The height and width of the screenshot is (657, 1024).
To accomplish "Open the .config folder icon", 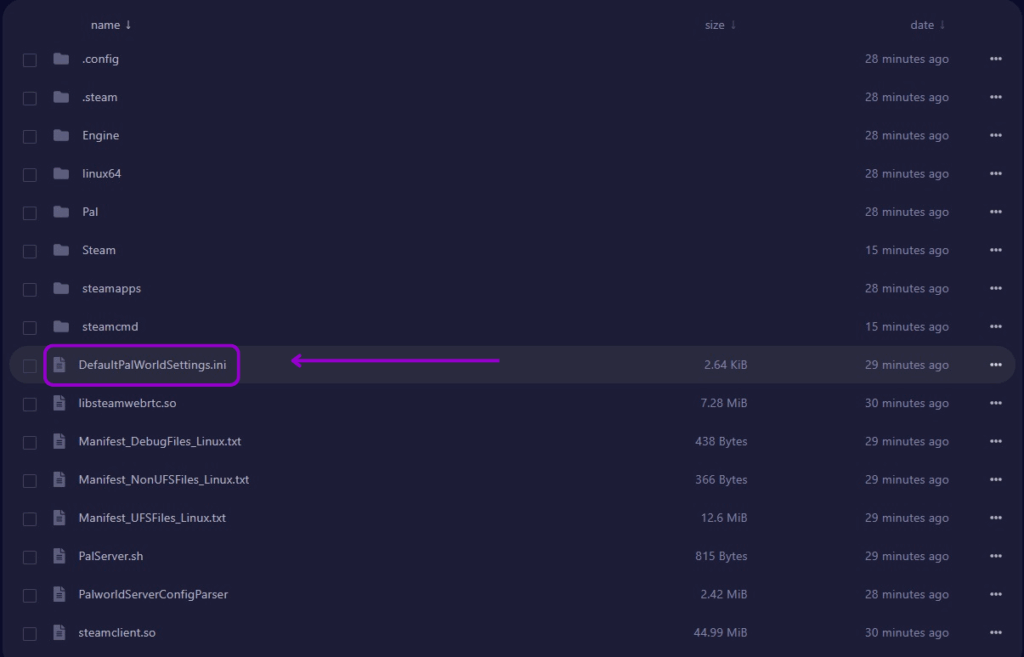I will point(61,59).
